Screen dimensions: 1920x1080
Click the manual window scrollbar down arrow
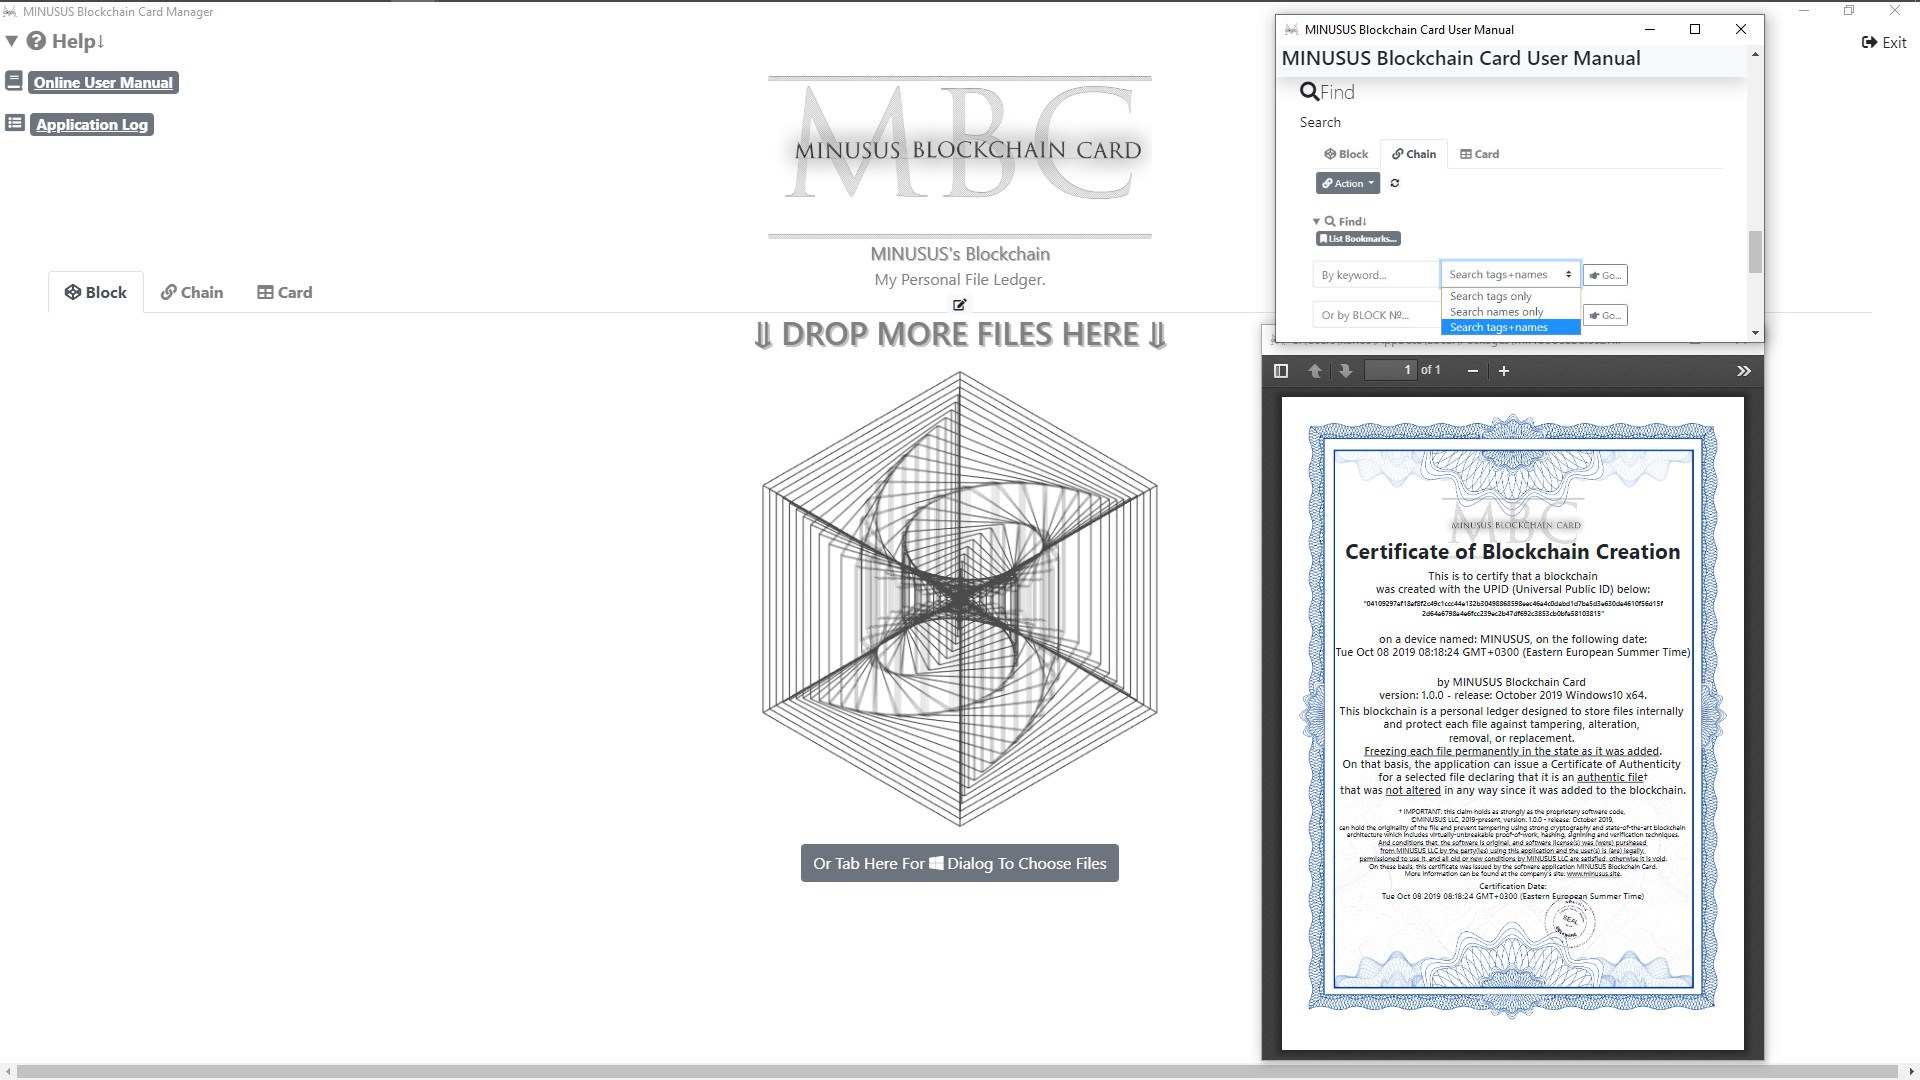1755,333
